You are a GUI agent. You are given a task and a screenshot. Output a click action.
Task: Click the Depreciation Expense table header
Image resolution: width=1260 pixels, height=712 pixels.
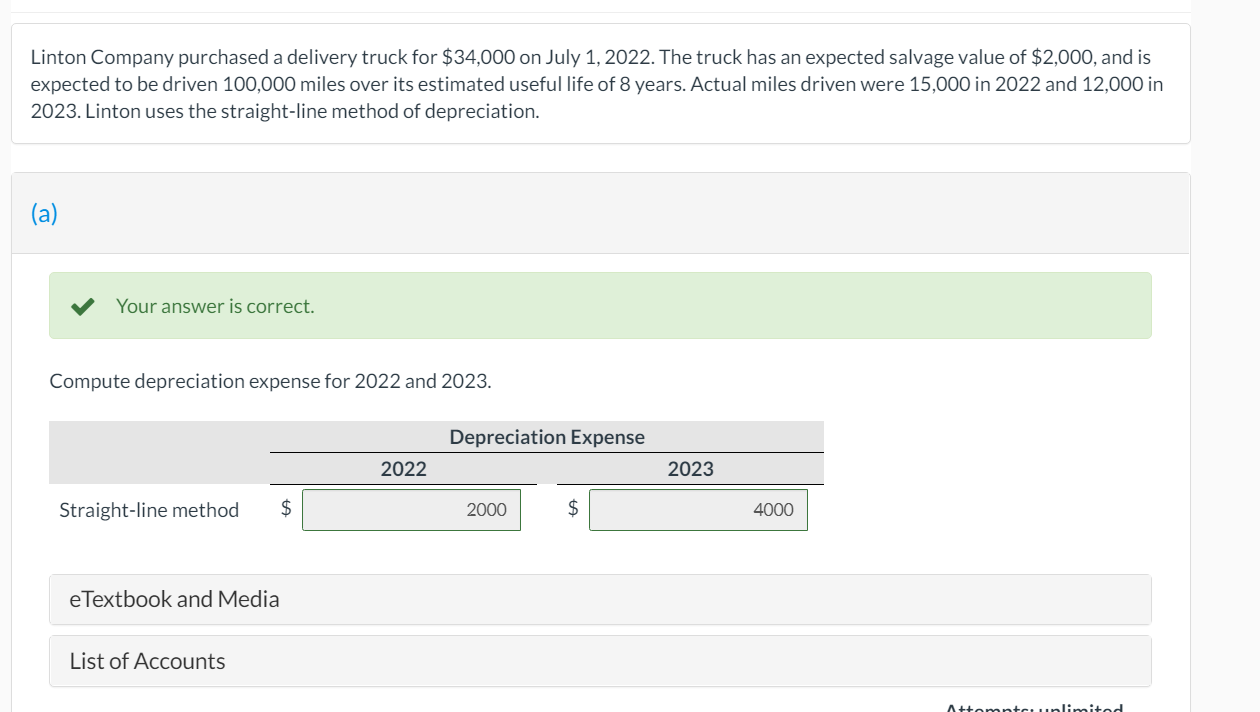click(x=547, y=436)
